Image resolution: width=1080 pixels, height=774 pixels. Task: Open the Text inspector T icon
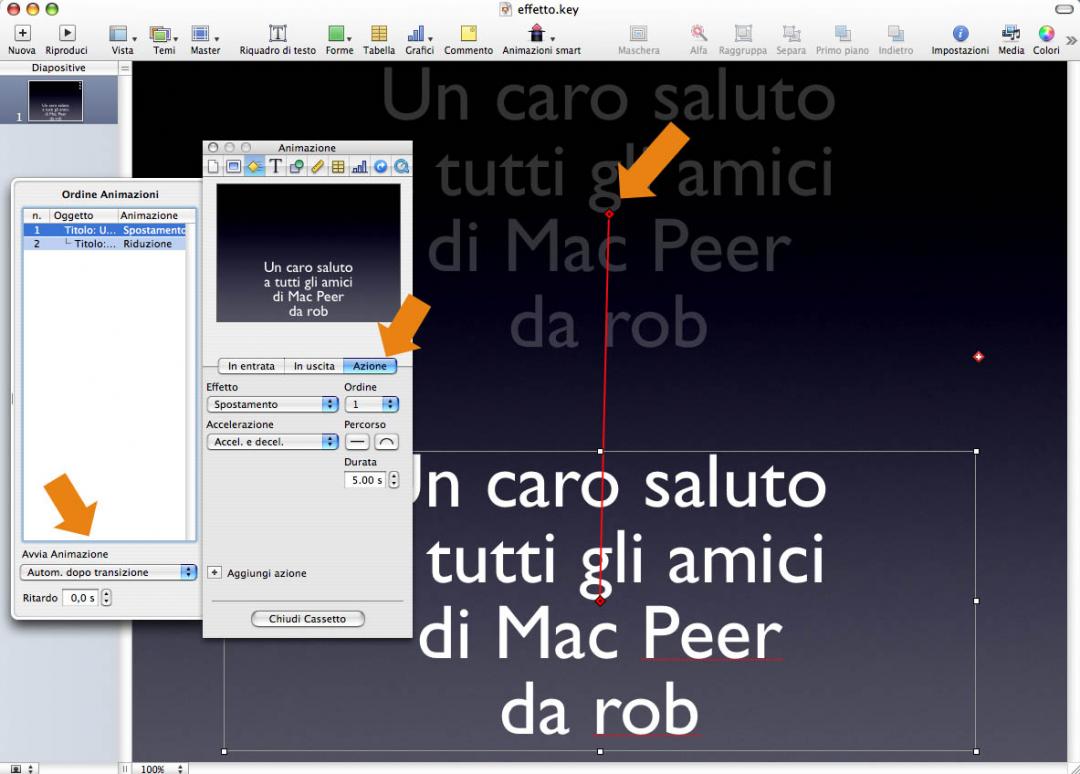pyautogui.click(x=275, y=166)
